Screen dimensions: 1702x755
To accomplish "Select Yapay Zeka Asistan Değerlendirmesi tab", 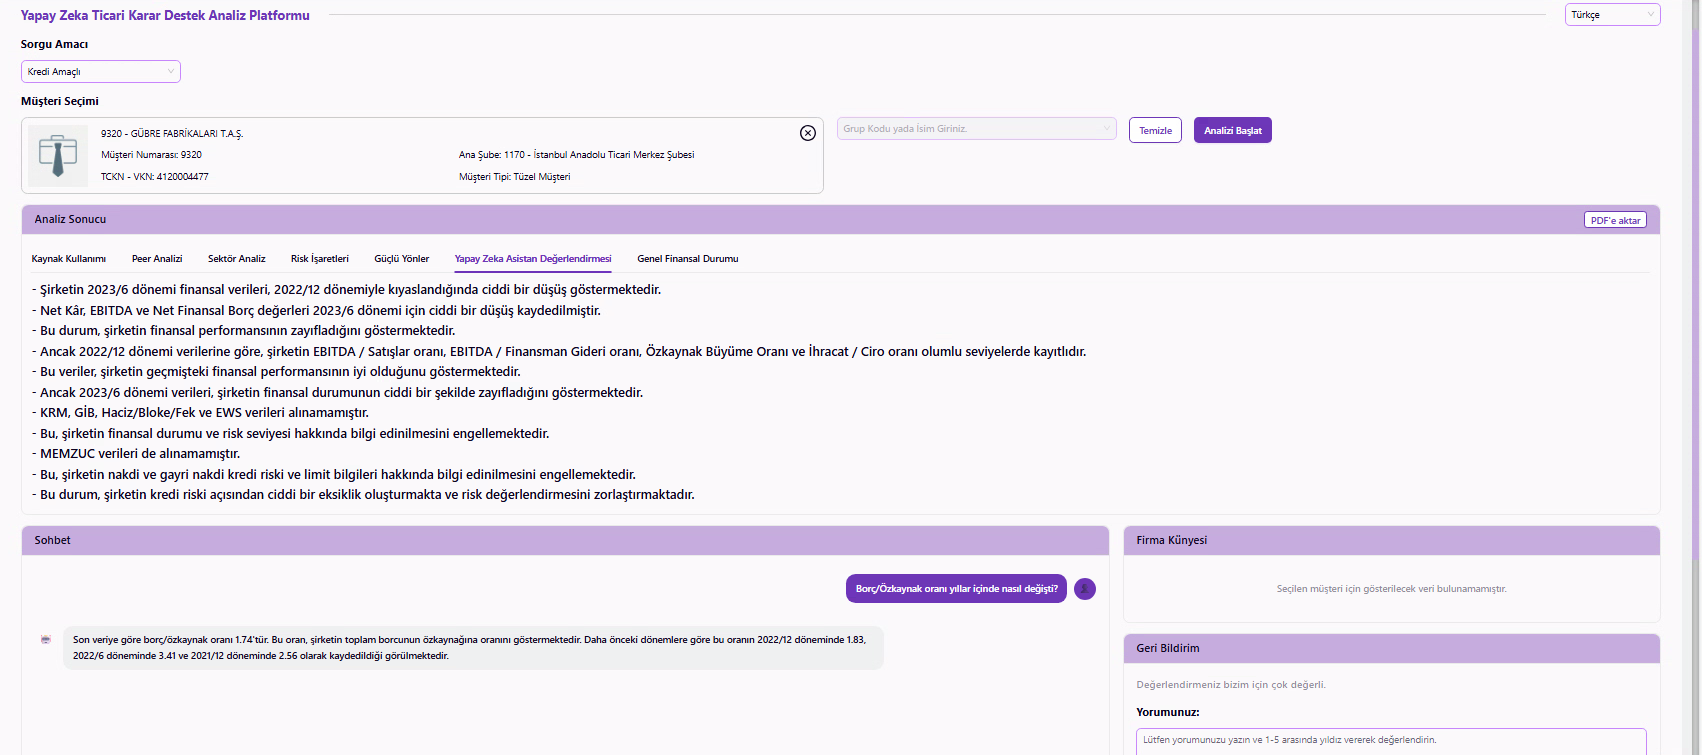I will point(533,259).
